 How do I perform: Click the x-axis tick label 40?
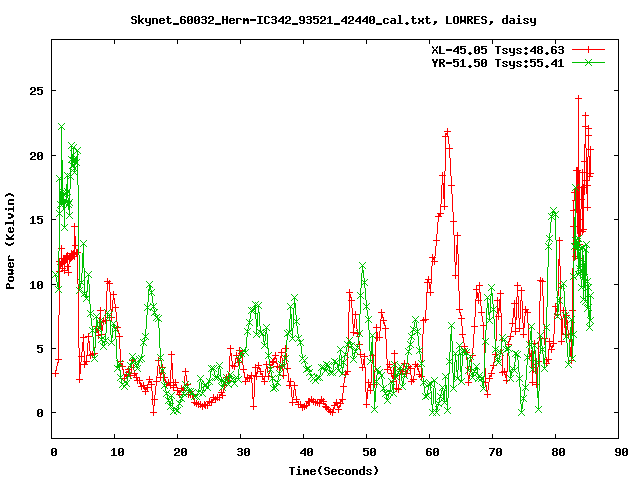tap(306, 452)
